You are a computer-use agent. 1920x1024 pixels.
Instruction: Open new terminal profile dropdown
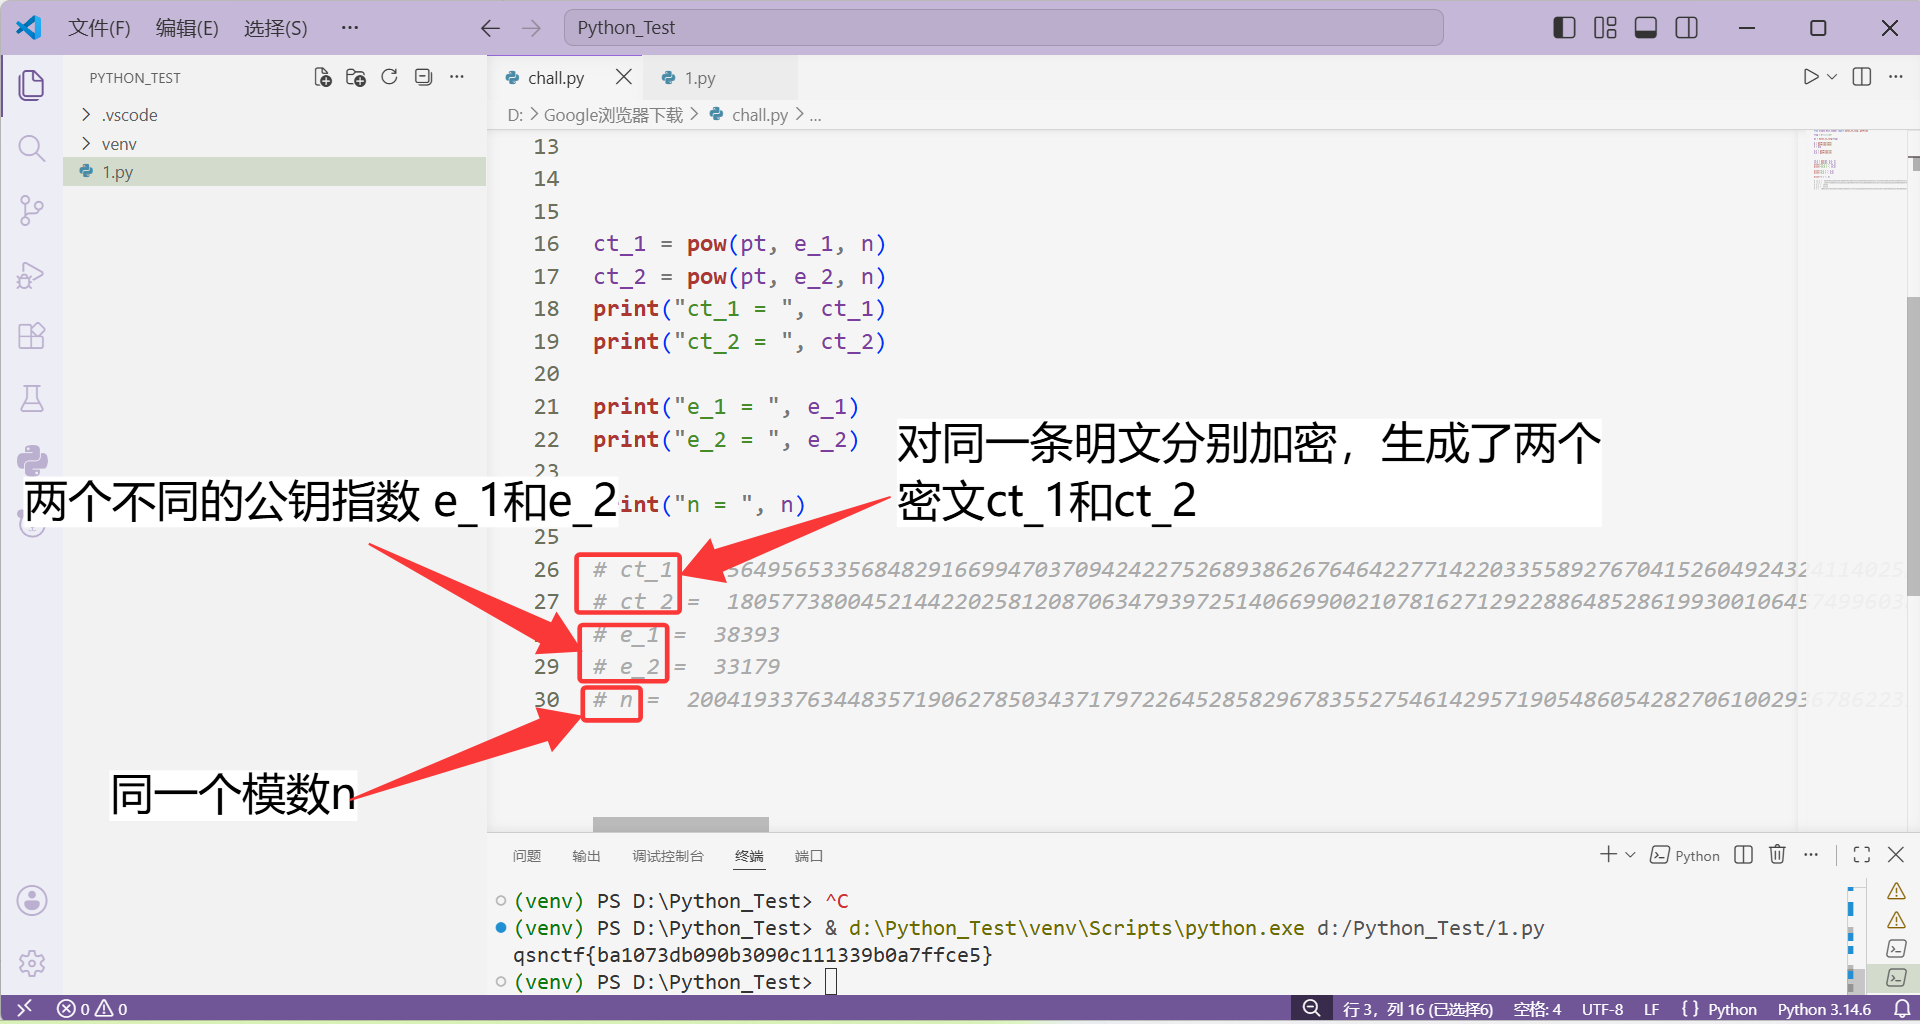1630,855
